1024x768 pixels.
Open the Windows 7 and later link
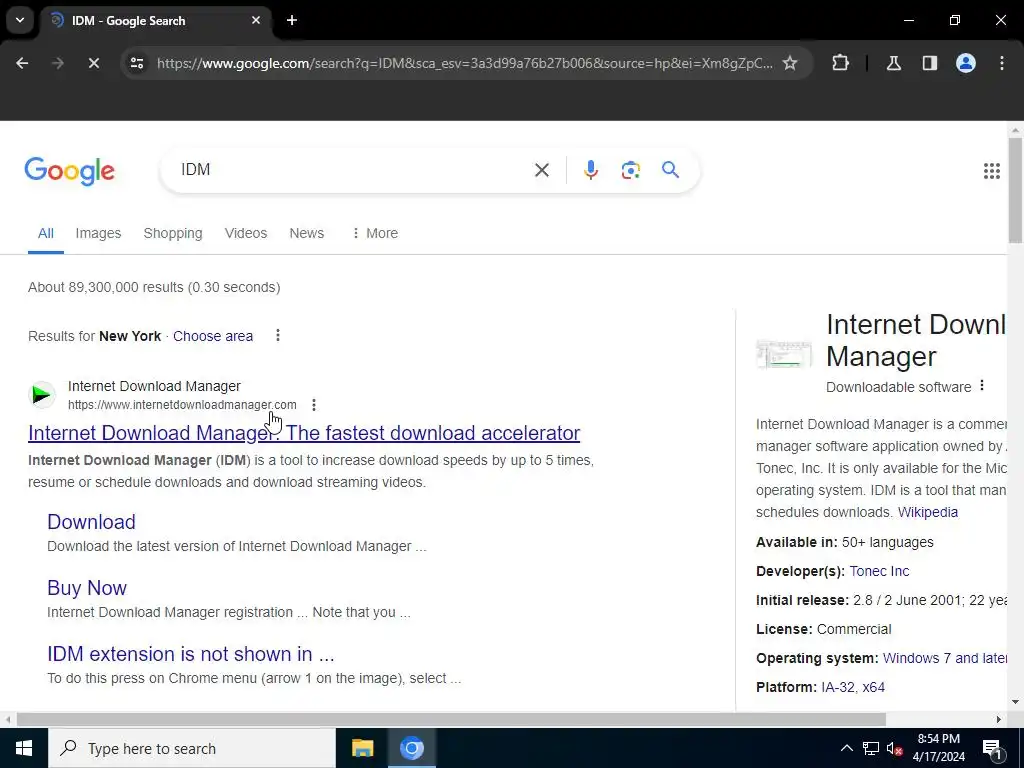click(944, 658)
